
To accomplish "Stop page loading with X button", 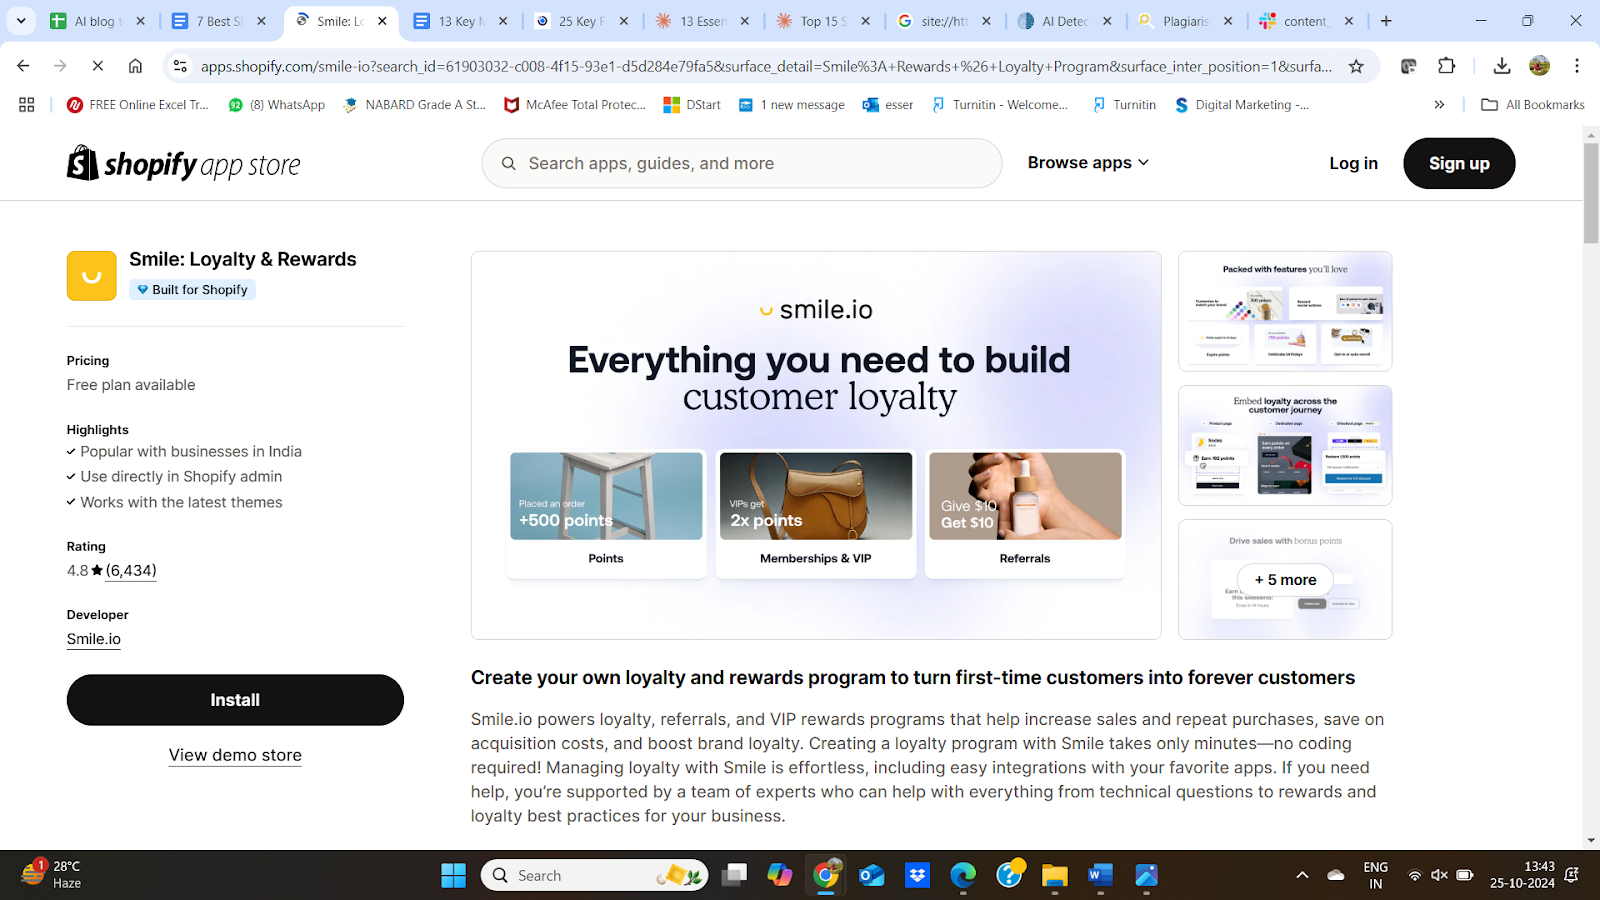I will [97, 66].
